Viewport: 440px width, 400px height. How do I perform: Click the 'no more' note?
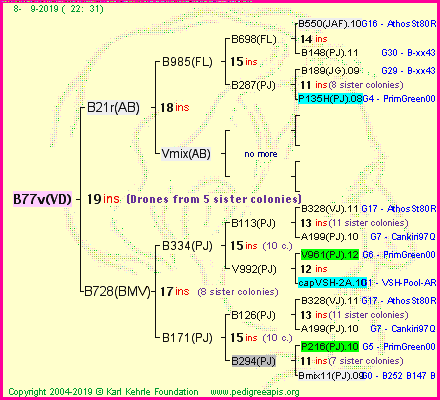click(x=261, y=154)
